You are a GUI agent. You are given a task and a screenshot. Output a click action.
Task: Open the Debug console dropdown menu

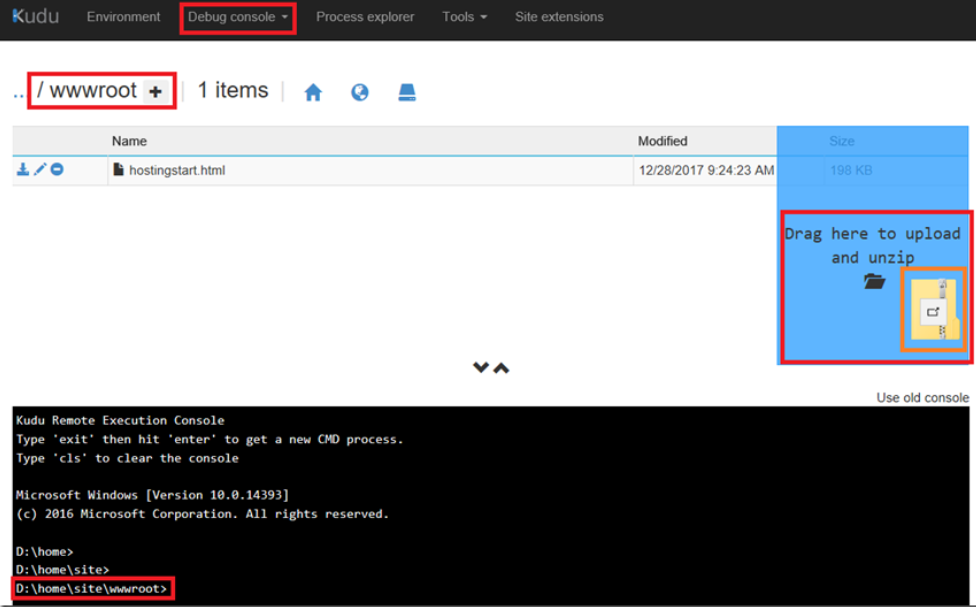tap(238, 17)
